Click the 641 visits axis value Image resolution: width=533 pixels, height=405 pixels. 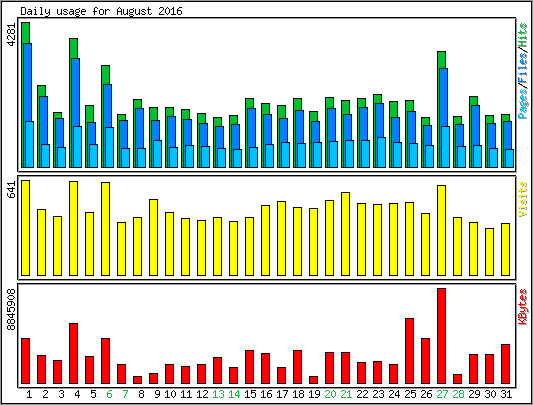click(12, 189)
